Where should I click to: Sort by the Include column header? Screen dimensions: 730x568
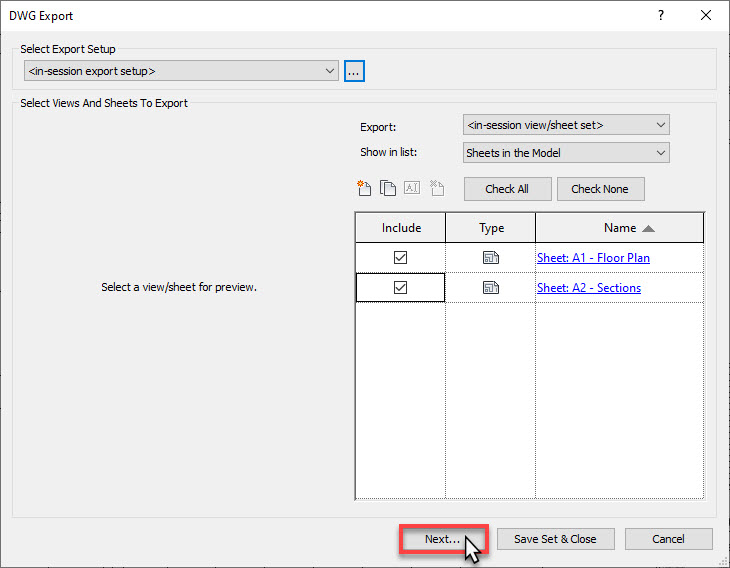[x=401, y=228]
